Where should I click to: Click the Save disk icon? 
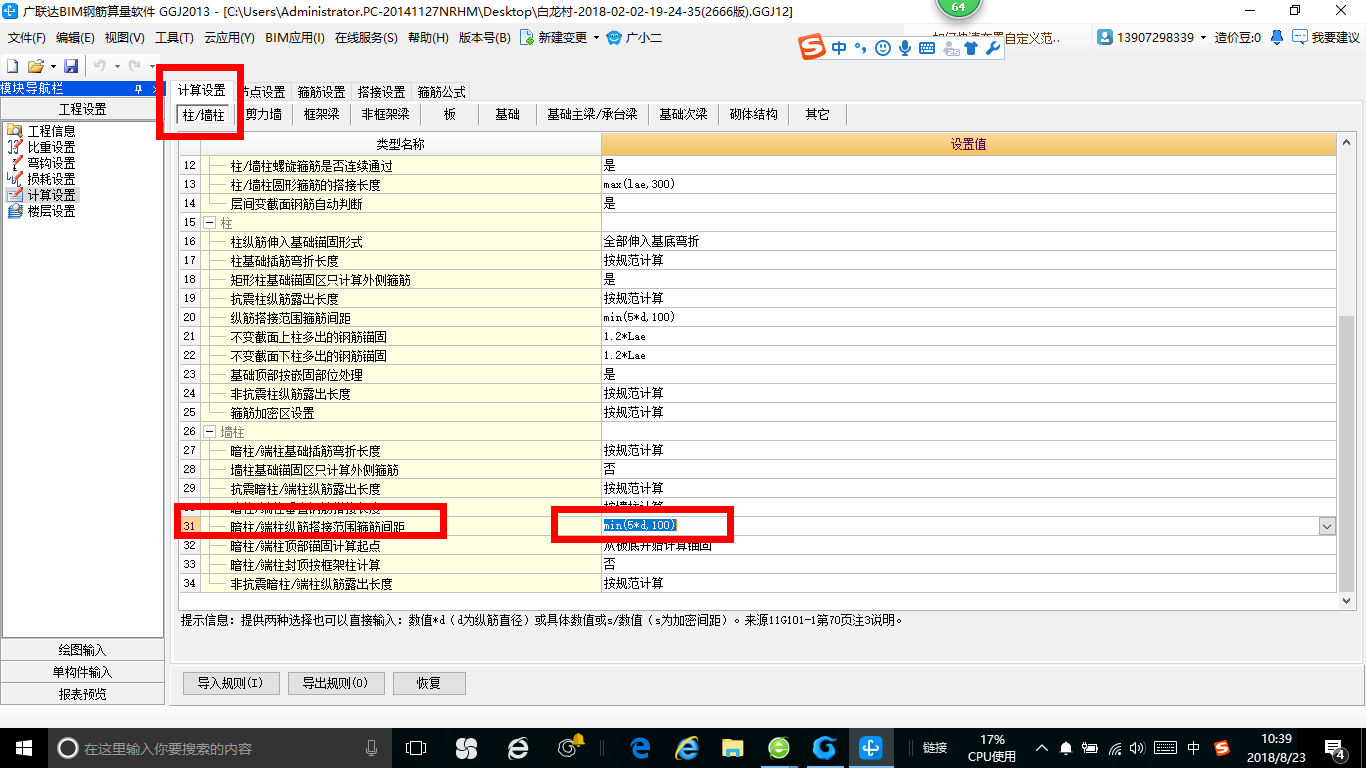pyautogui.click(x=71, y=66)
